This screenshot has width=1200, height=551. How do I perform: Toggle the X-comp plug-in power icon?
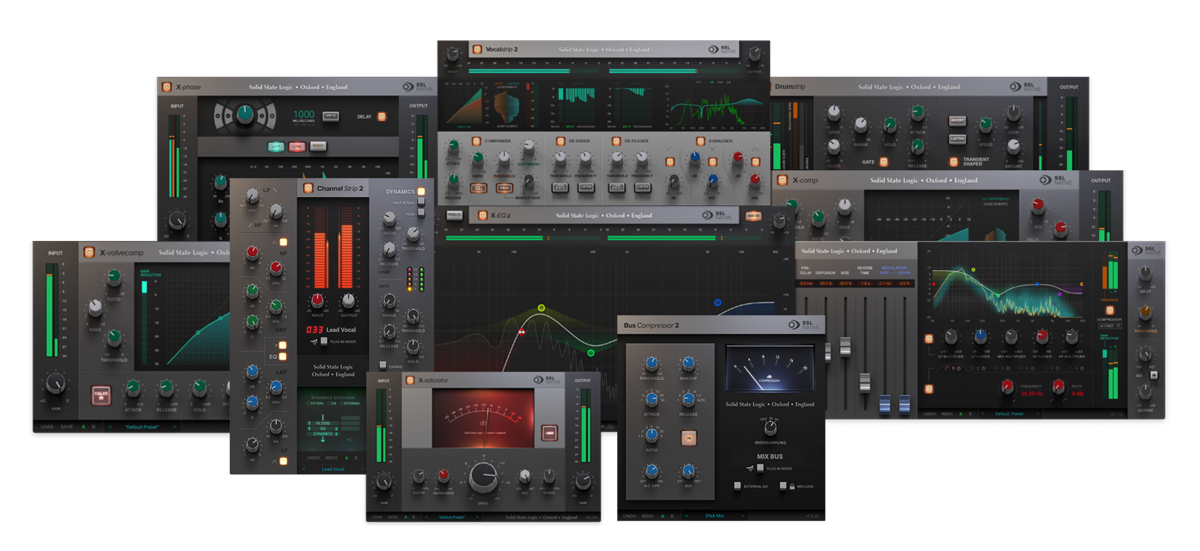pos(783,181)
